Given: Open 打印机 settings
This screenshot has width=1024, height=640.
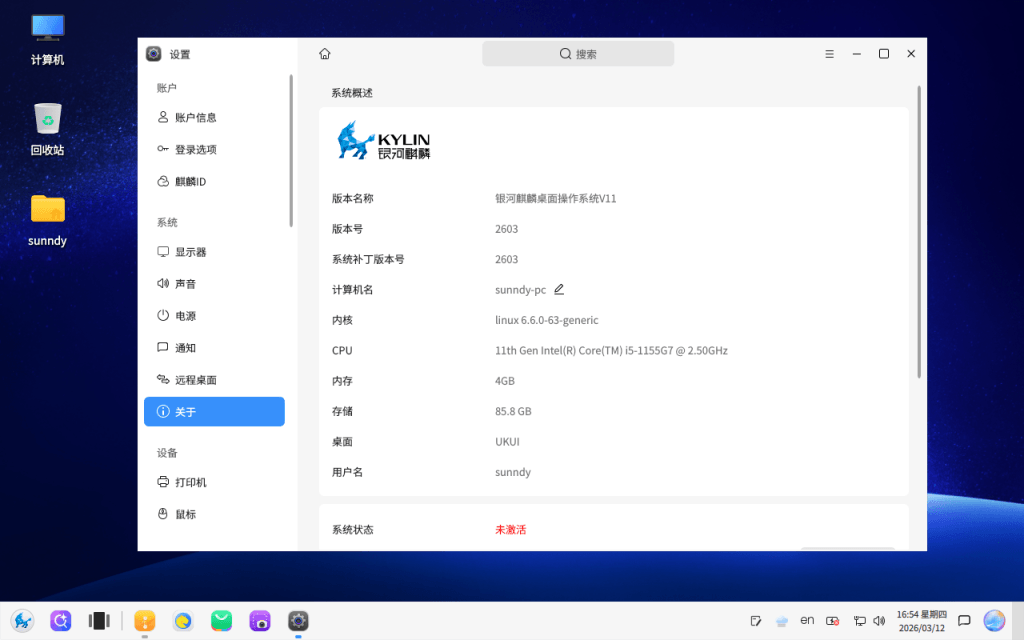Looking at the screenshot, I should 214,483.
